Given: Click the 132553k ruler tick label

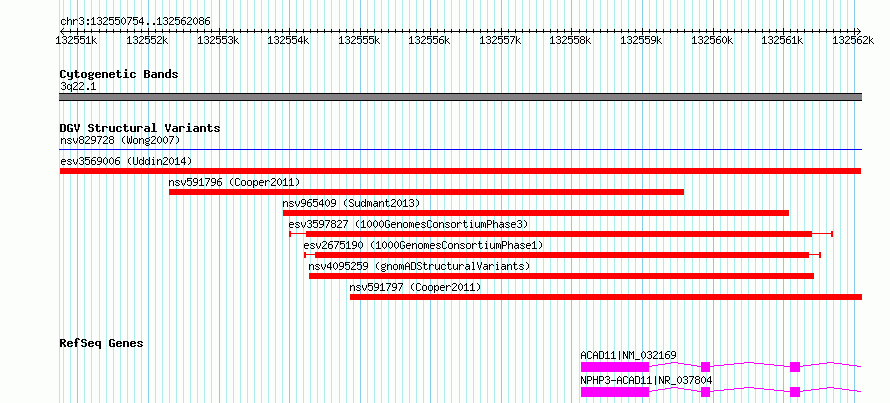Looking at the screenshot, I should coord(217,40).
